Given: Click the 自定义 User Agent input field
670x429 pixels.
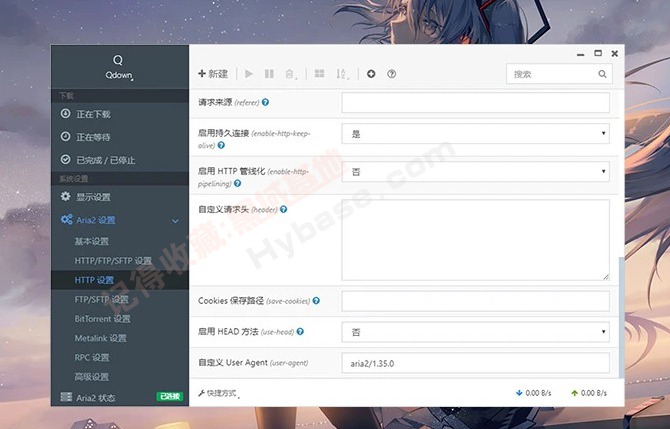Looking at the screenshot, I should coord(475,363).
